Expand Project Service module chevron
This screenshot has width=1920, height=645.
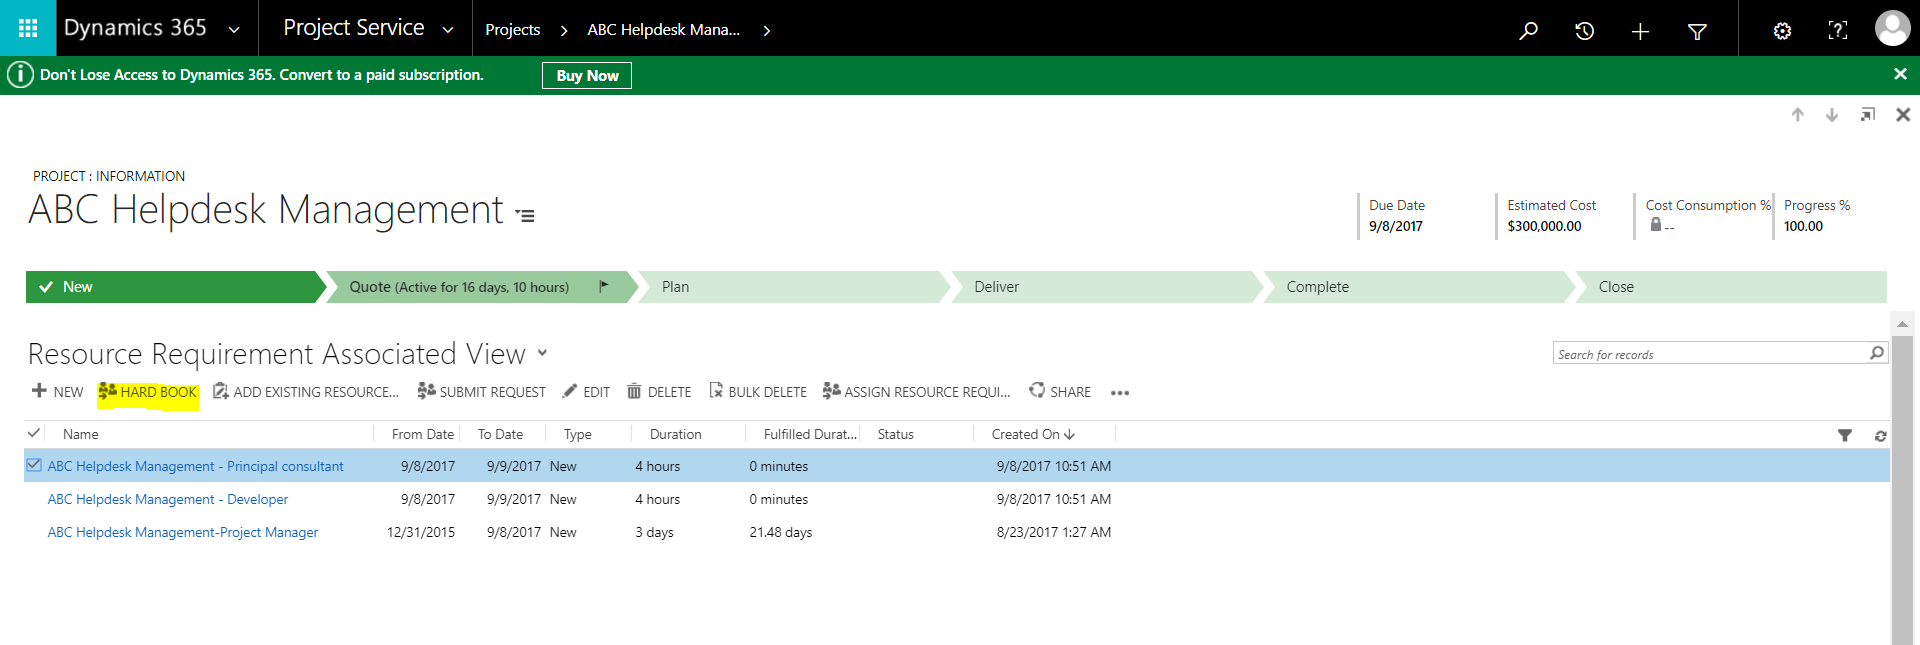pyautogui.click(x=448, y=30)
